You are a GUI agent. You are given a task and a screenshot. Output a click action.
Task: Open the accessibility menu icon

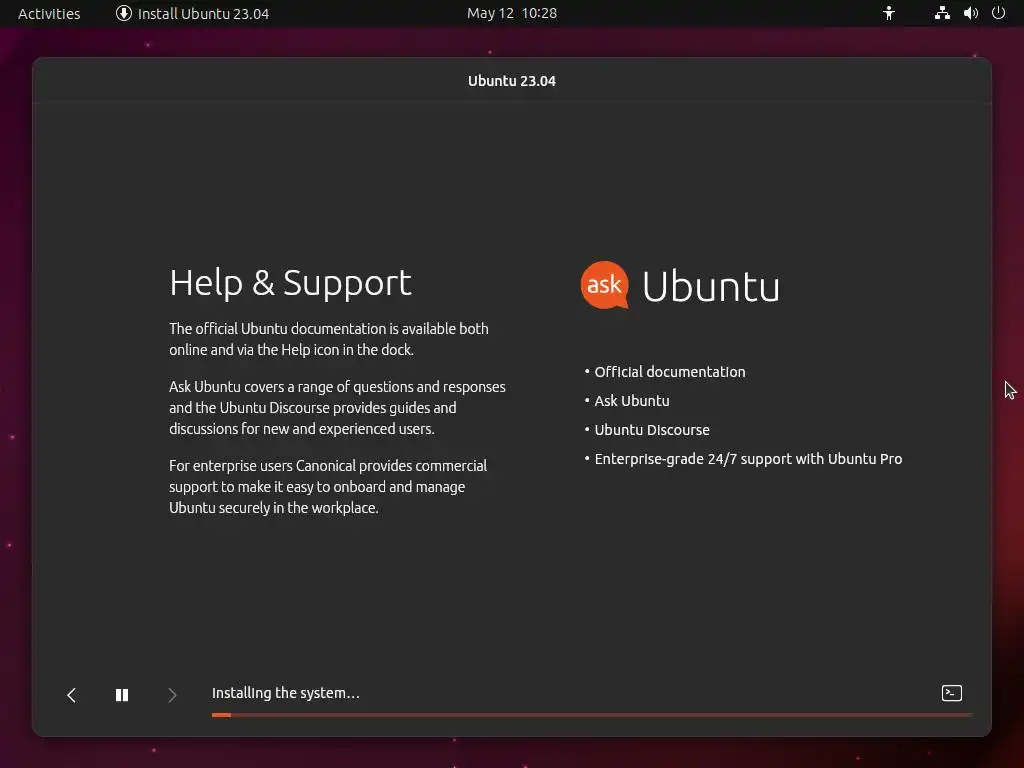click(889, 13)
